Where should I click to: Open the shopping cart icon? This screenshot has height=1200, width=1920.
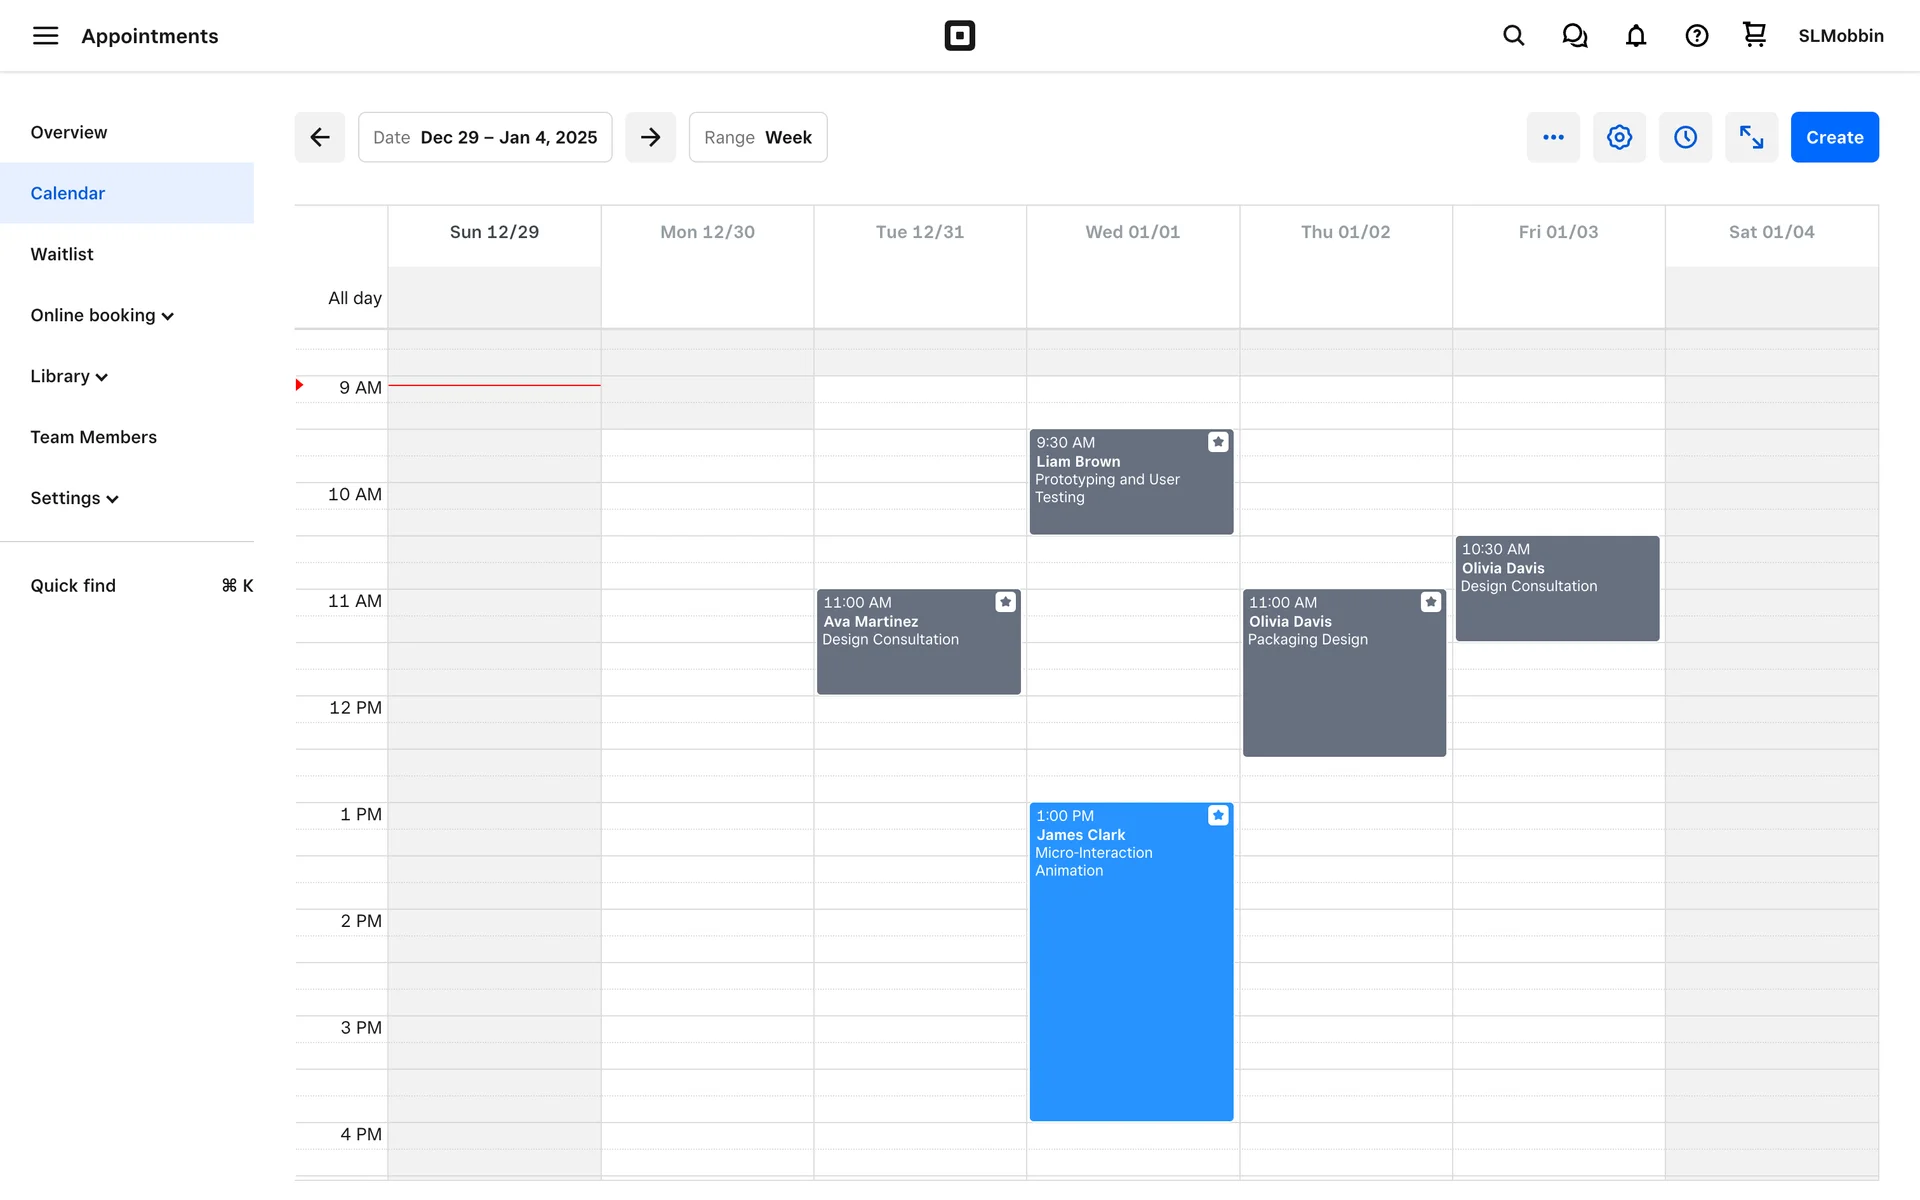click(1754, 35)
